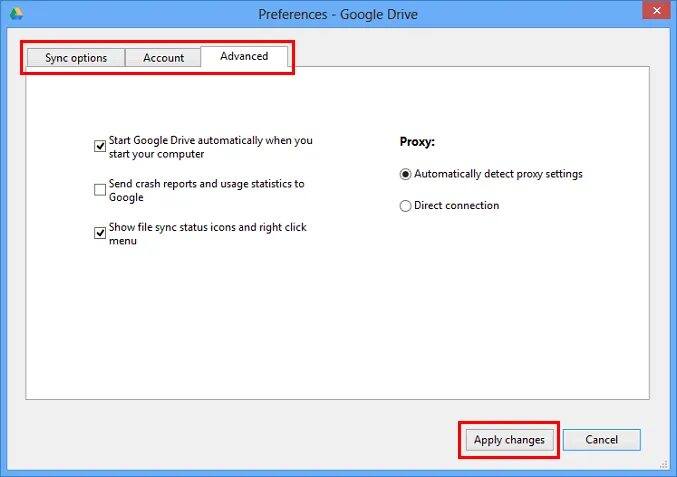Toggle Show file sync status icons checkbox
The image size is (677, 477).
click(100, 233)
